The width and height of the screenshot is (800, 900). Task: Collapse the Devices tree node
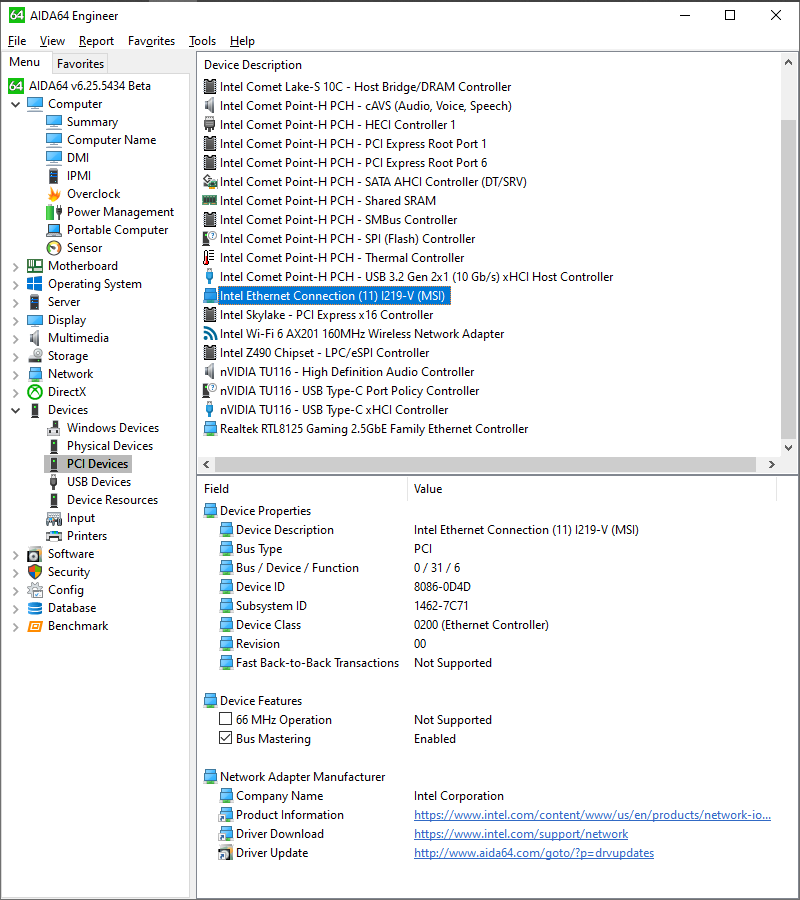[x=15, y=410]
